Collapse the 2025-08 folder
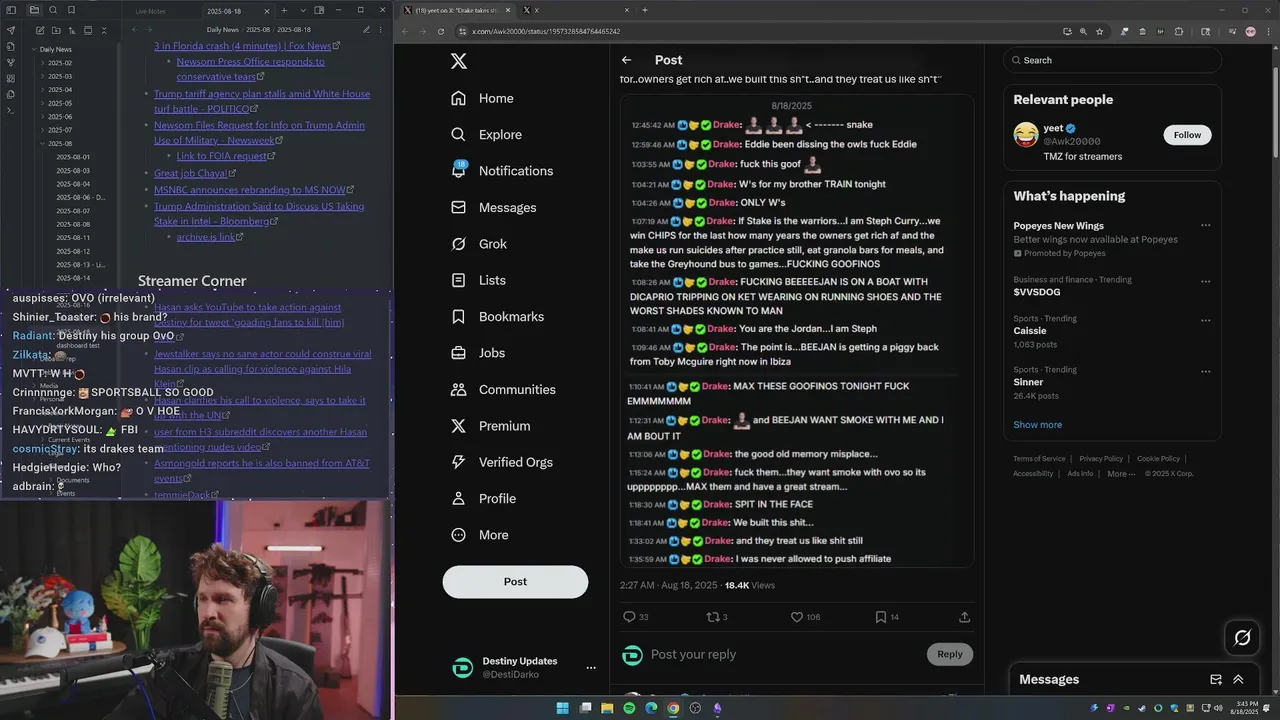1280x720 pixels. tap(60, 143)
